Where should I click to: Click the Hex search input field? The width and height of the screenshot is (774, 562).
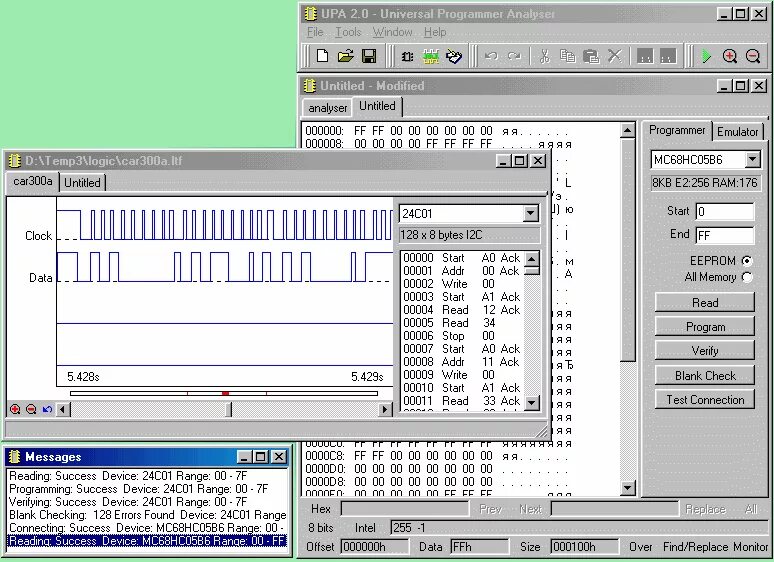405,509
